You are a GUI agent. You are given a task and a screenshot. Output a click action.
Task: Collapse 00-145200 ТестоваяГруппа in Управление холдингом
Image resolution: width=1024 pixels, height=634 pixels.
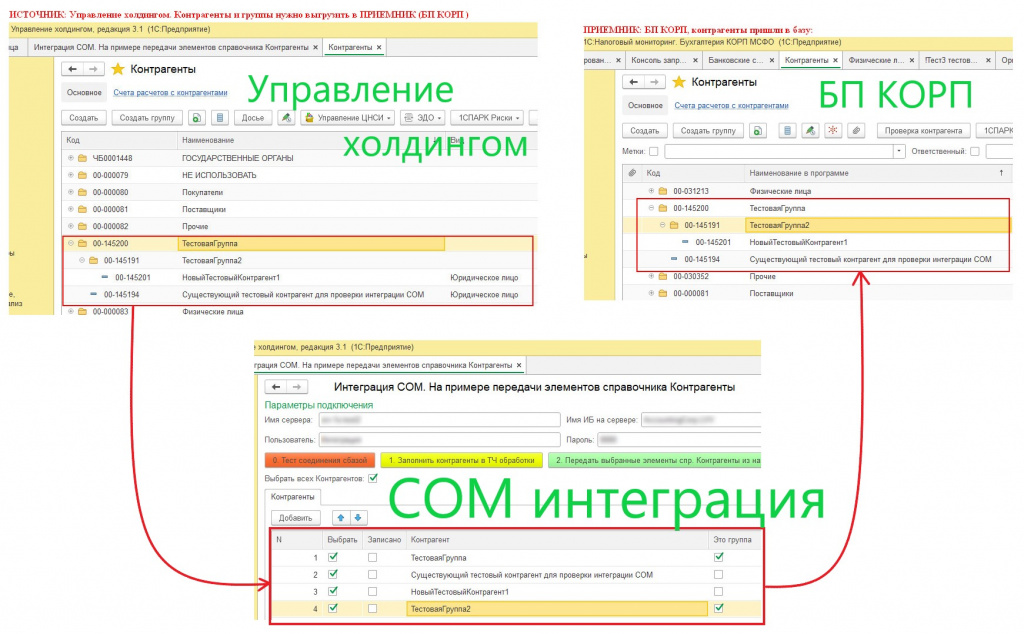click(x=71, y=243)
